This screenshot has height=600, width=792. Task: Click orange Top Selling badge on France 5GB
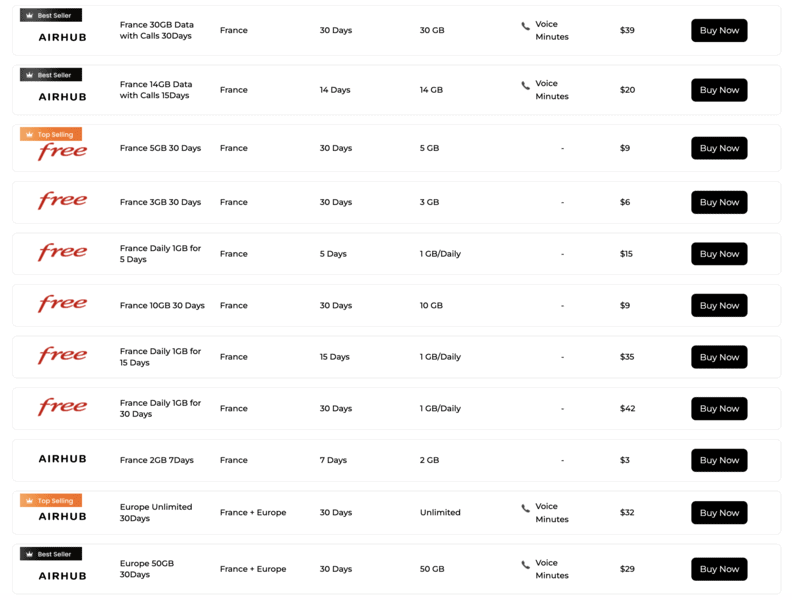point(51,134)
